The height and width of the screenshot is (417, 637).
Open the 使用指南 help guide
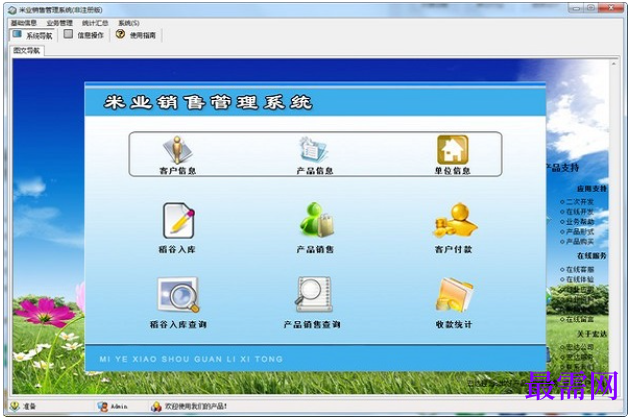pos(136,35)
